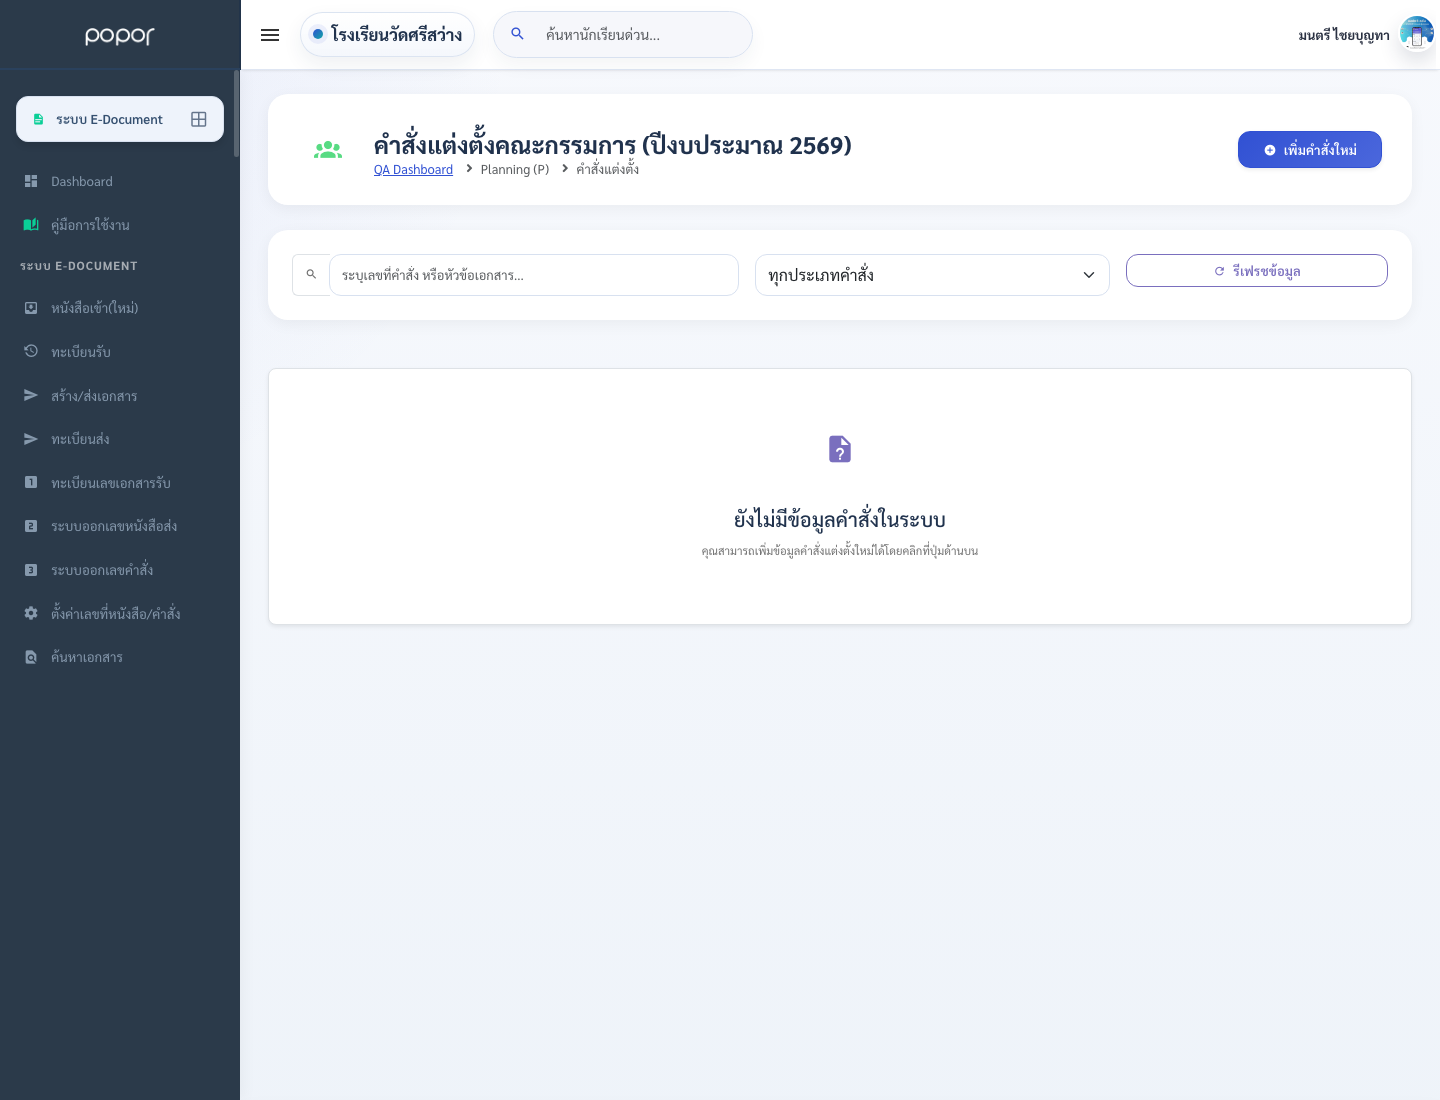Click the รีเฟรชข้อมูล refresh button

click(x=1257, y=271)
